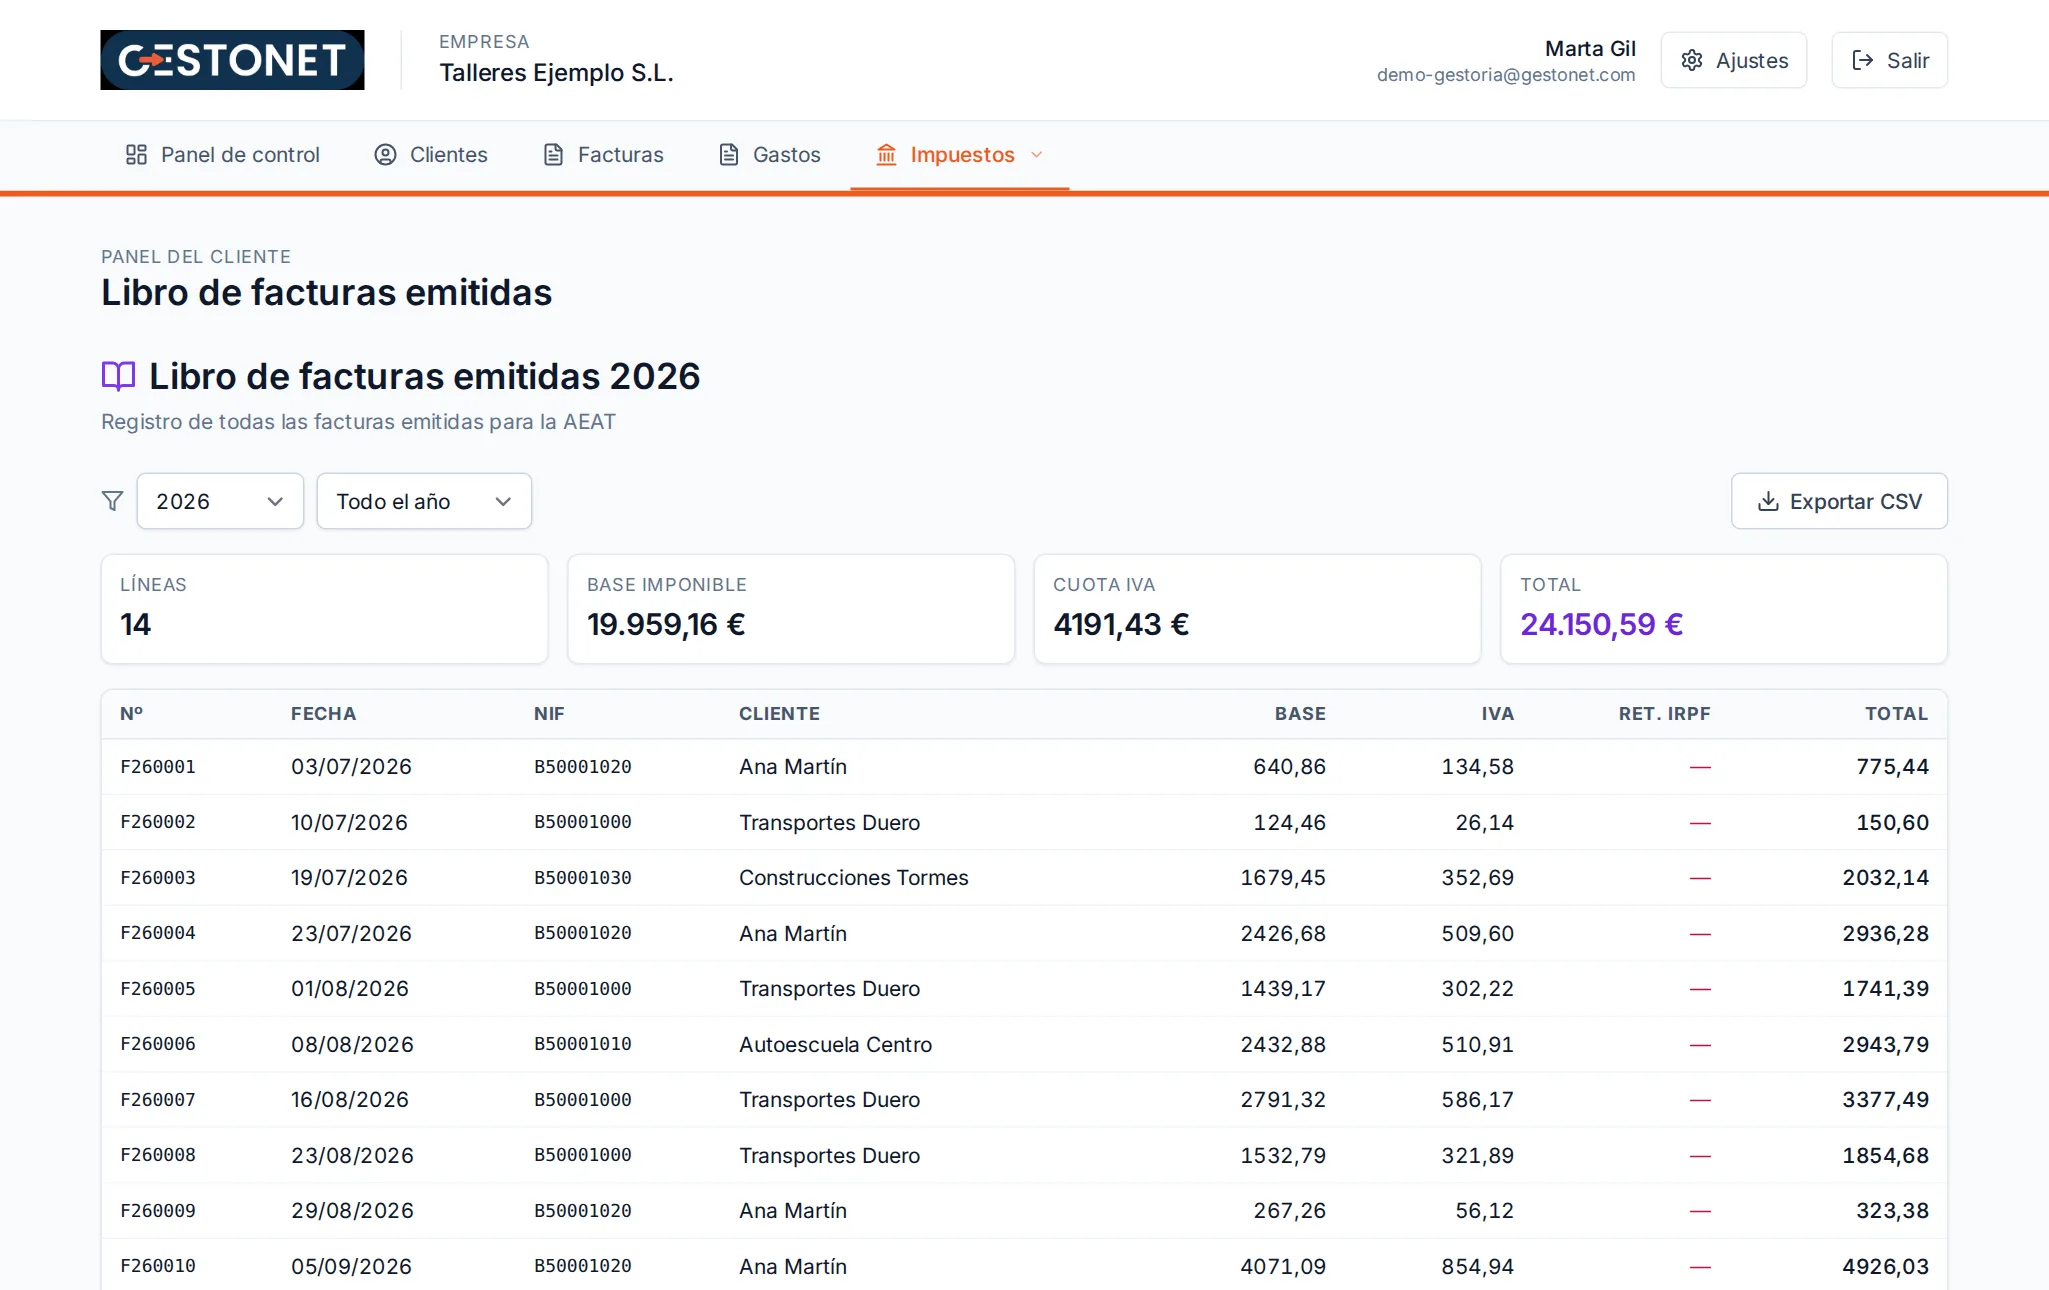Click NIF B50001010
2049x1290 pixels.
click(583, 1044)
